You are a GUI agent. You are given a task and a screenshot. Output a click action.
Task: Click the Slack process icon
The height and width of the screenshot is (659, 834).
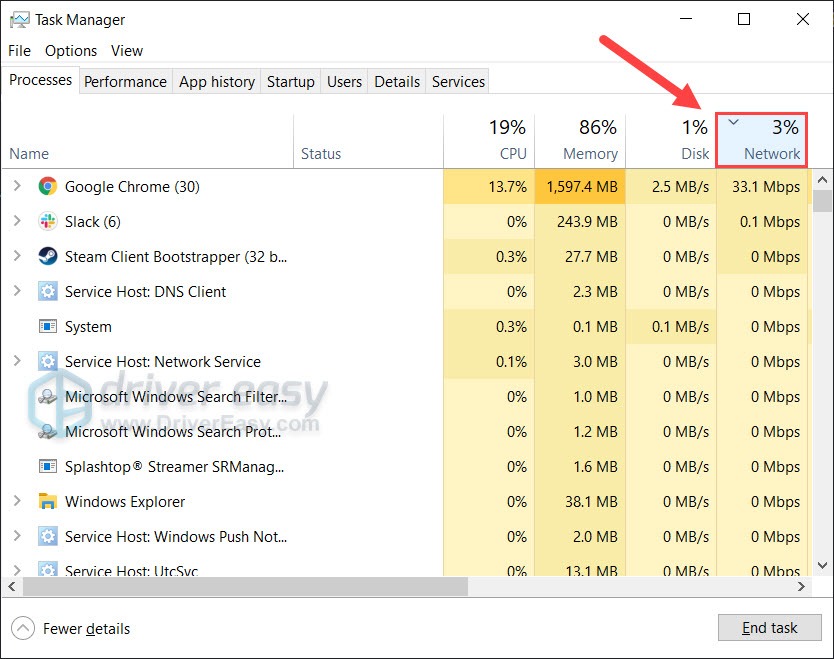[48, 221]
